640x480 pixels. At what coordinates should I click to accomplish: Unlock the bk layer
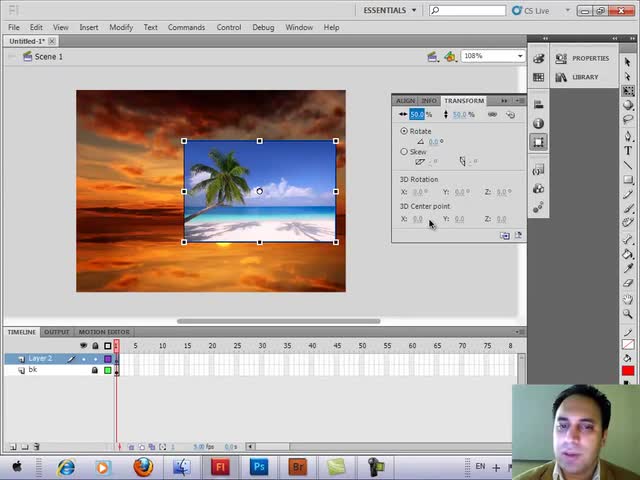pyautogui.click(x=95, y=370)
